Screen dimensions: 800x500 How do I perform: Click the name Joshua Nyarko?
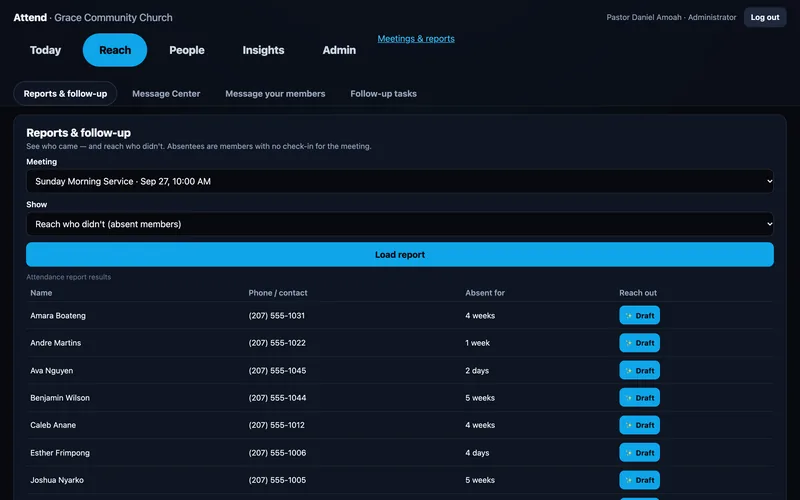[x=57, y=480]
